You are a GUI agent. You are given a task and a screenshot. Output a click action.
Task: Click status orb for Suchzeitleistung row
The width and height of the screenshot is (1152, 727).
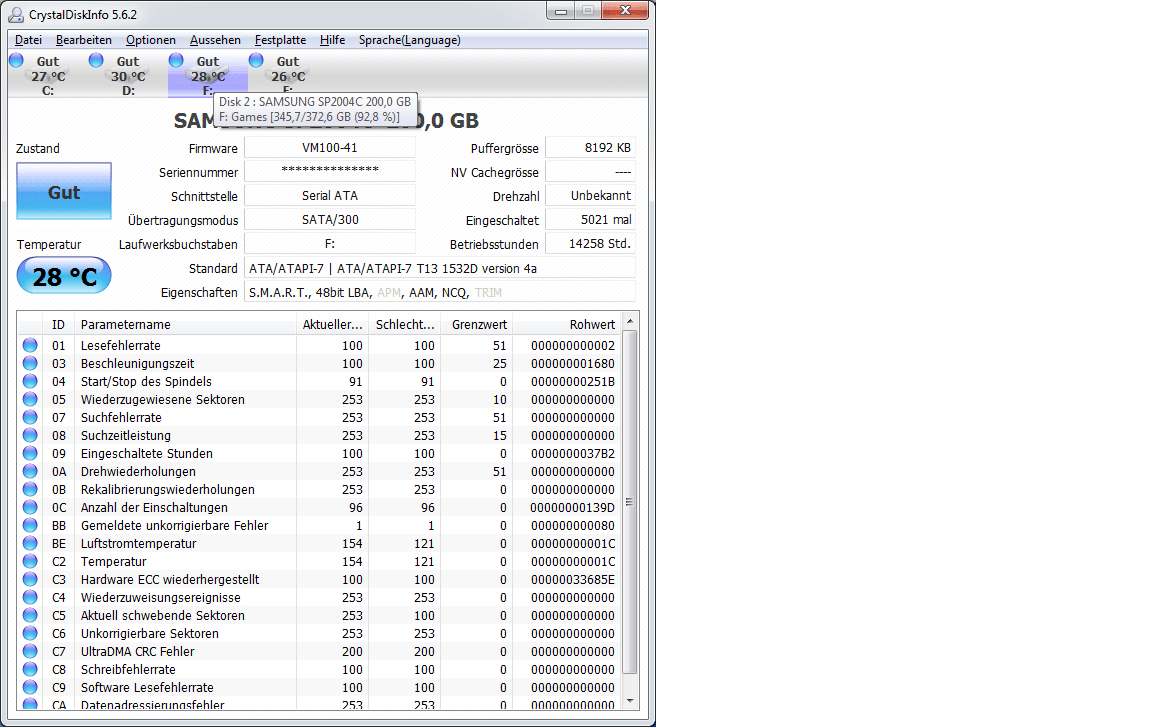click(30, 435)
